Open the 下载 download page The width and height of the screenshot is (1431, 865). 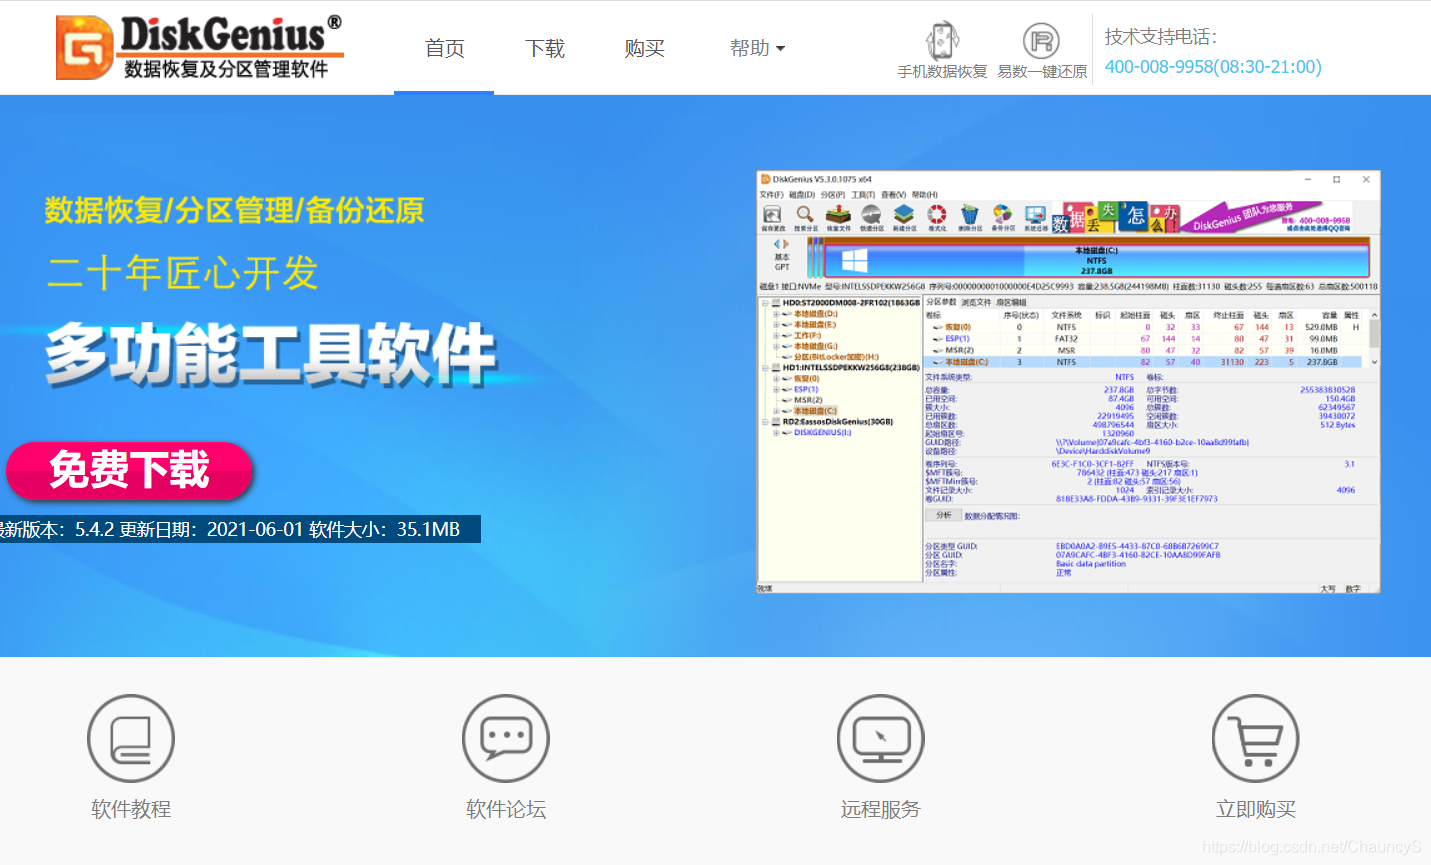coord(545,48)
